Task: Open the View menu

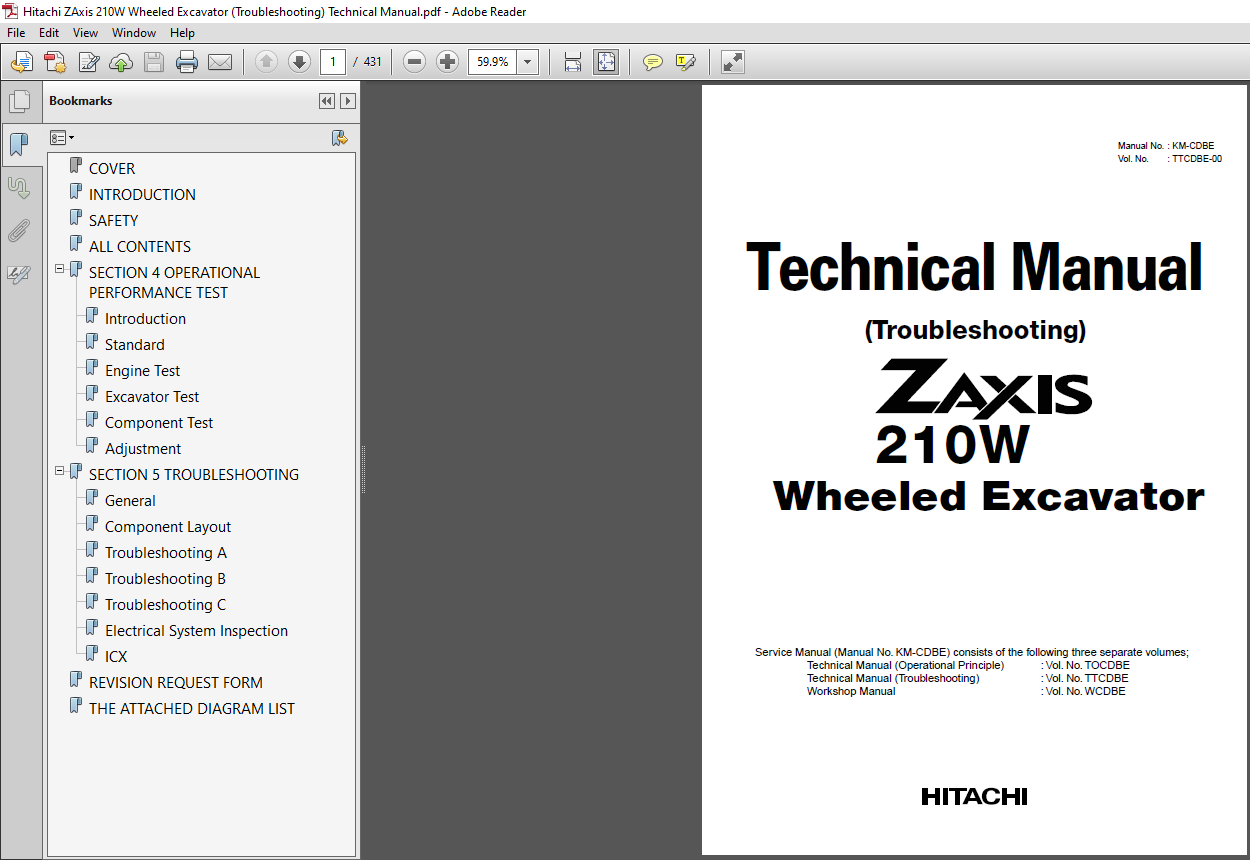Action: [86, 33]
